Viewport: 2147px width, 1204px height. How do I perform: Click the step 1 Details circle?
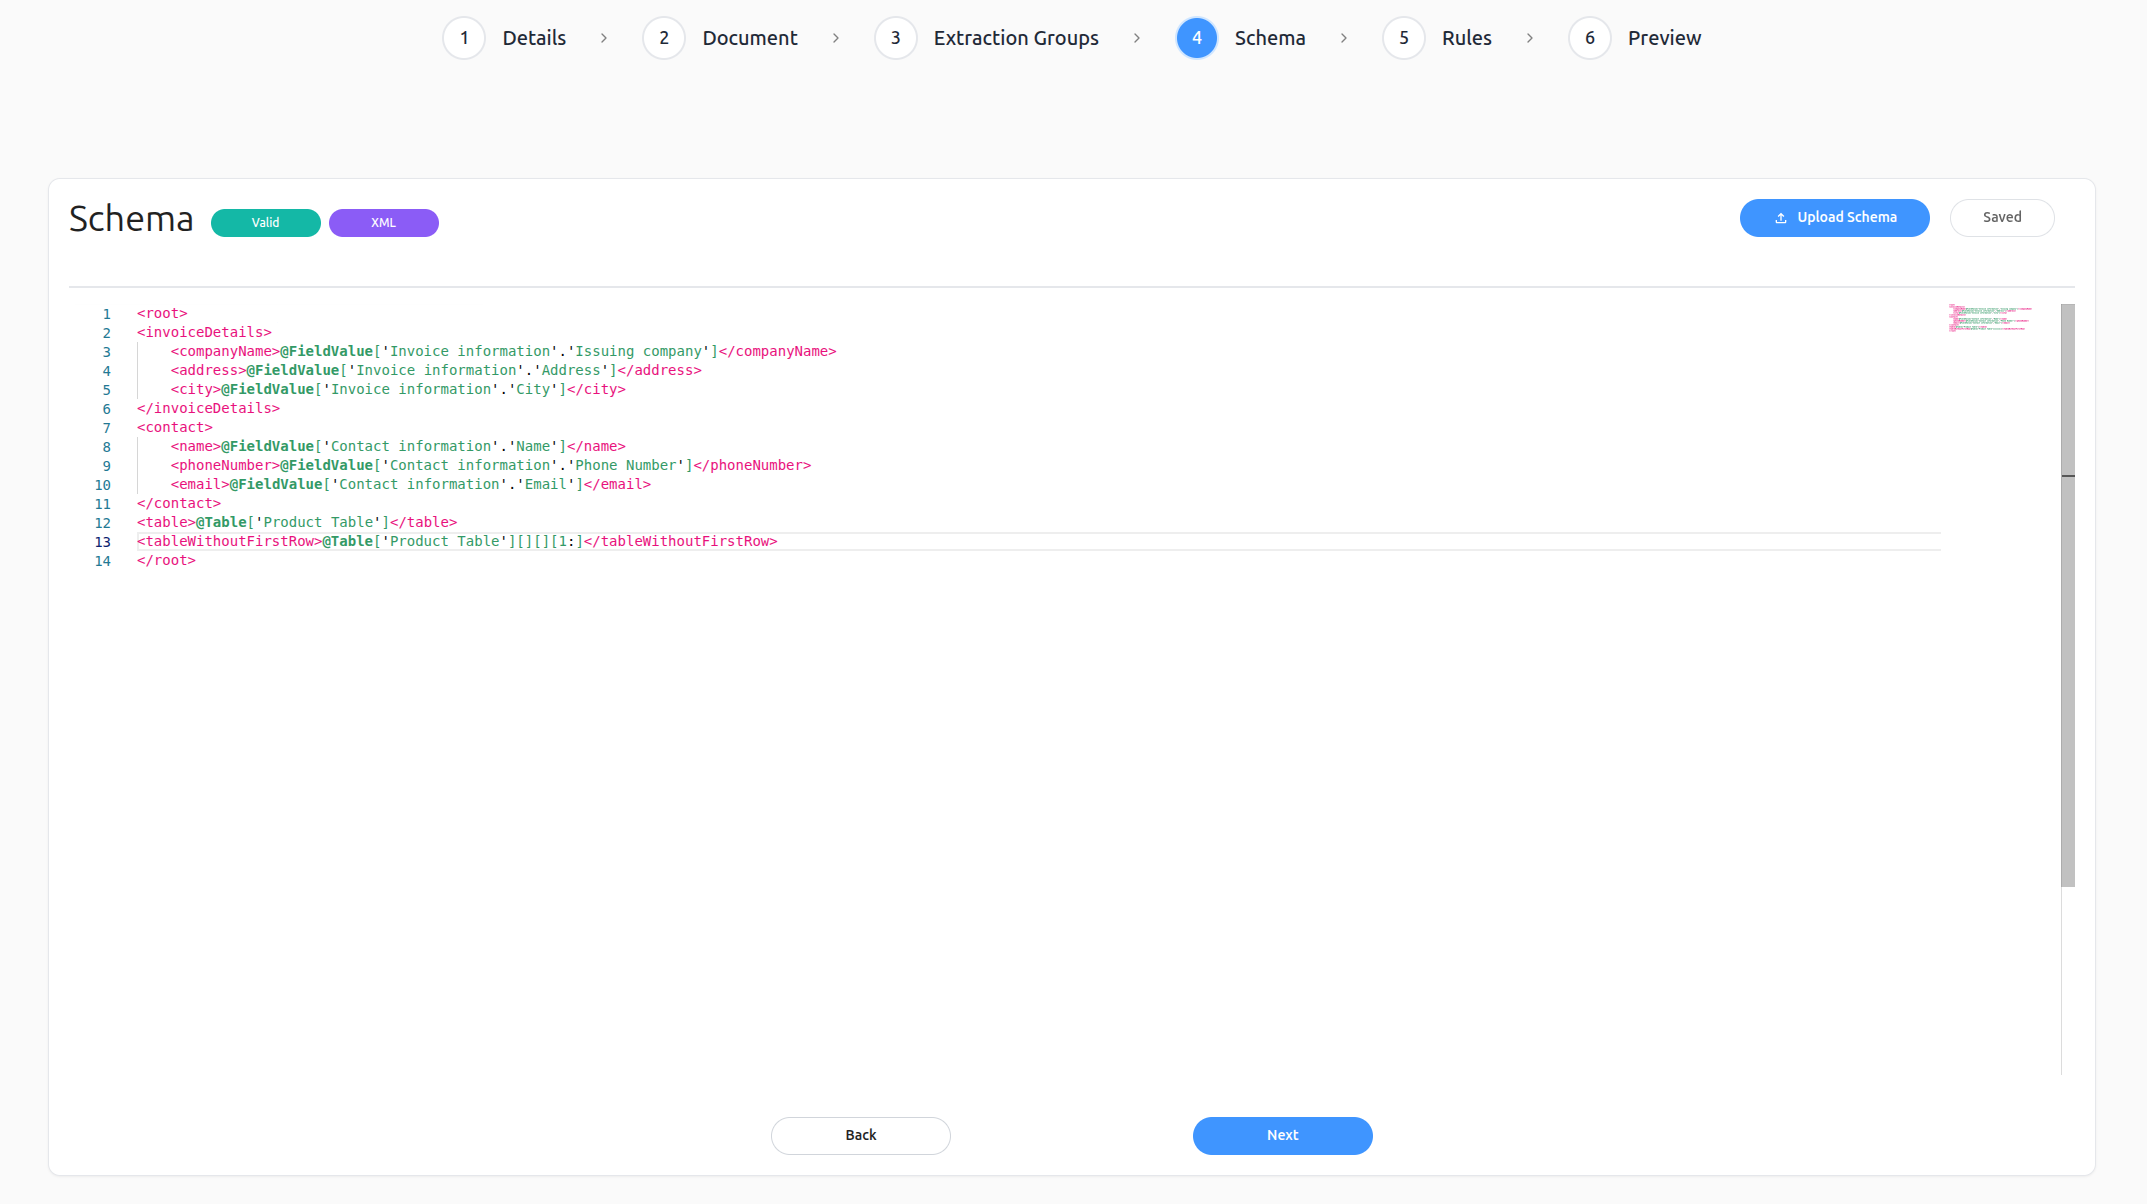[464, 38]
